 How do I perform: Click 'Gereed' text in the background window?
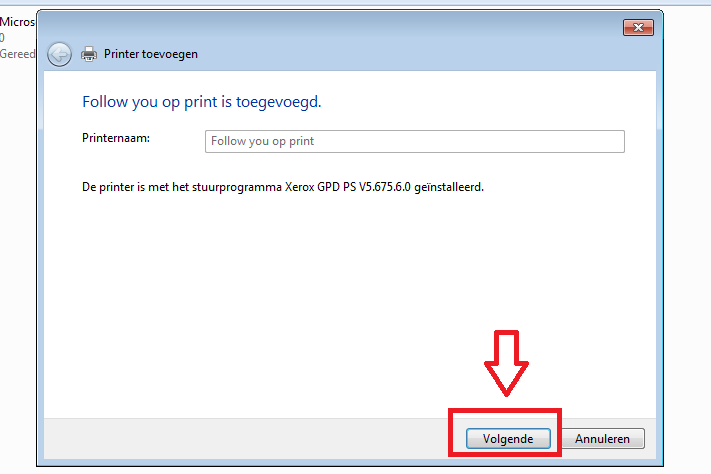(18, 54)
